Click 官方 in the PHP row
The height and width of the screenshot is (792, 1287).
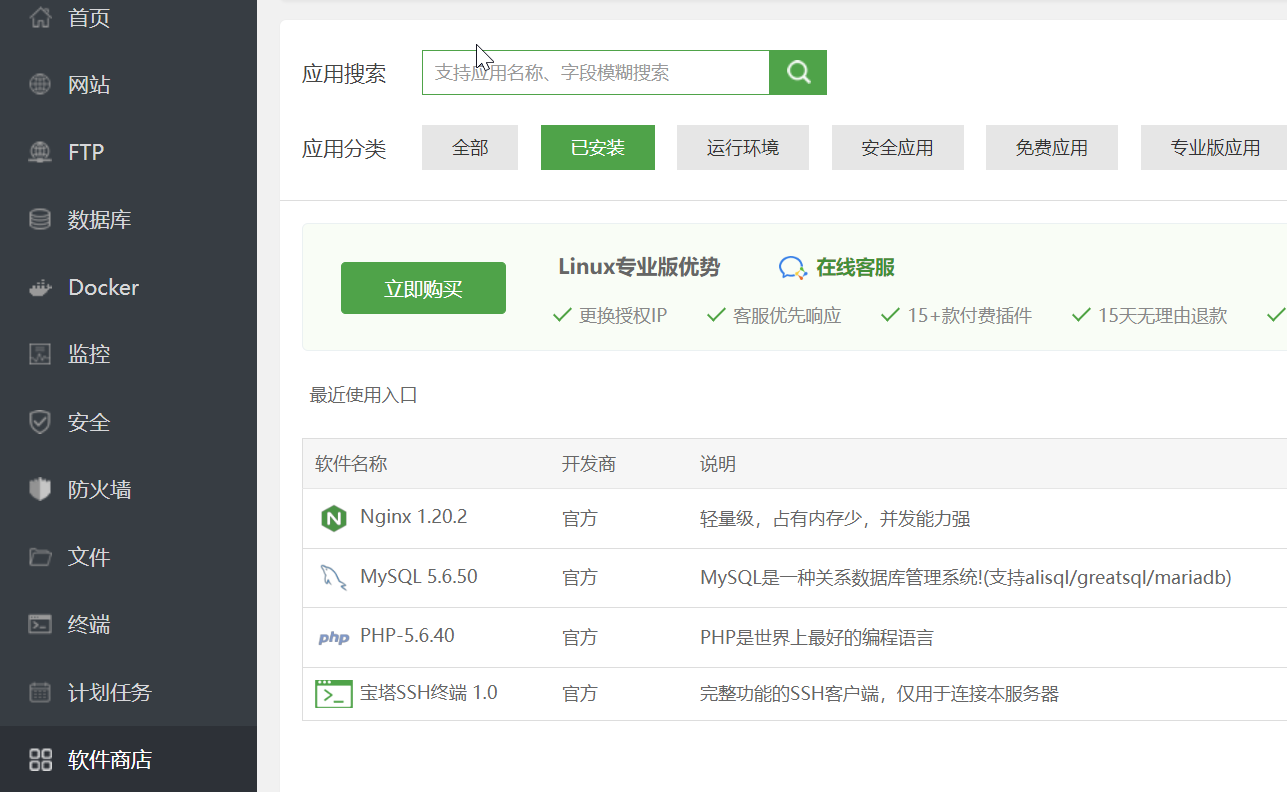580,638
